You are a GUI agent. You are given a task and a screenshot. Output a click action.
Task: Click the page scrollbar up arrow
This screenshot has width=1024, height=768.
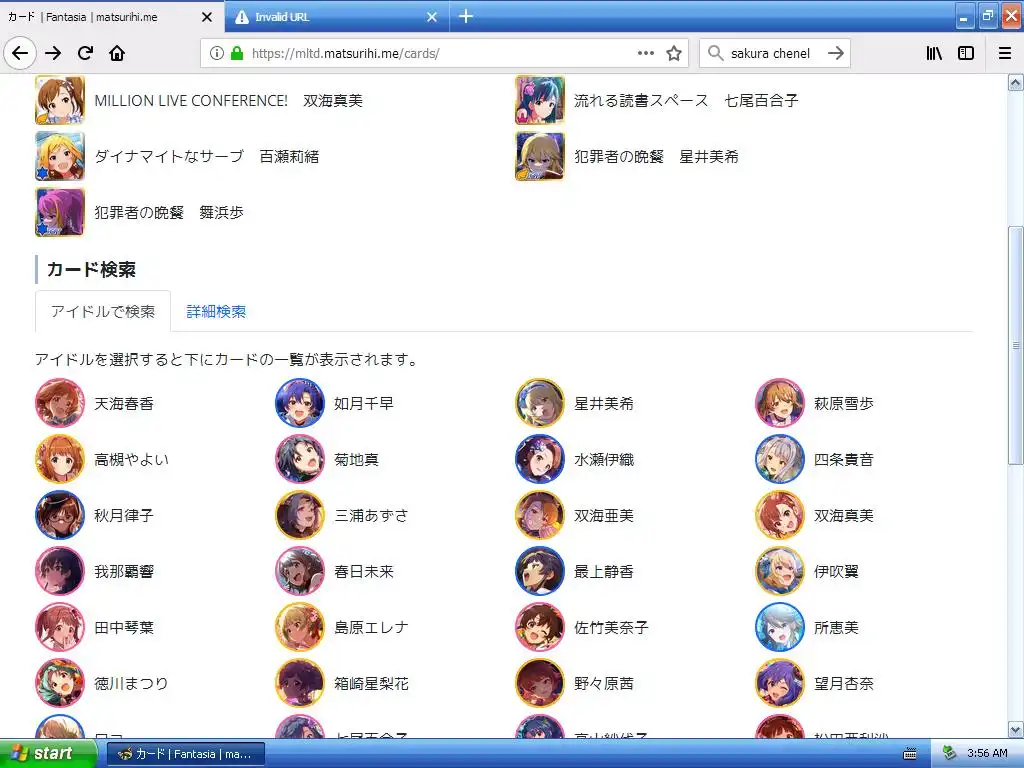(1016, 82)
